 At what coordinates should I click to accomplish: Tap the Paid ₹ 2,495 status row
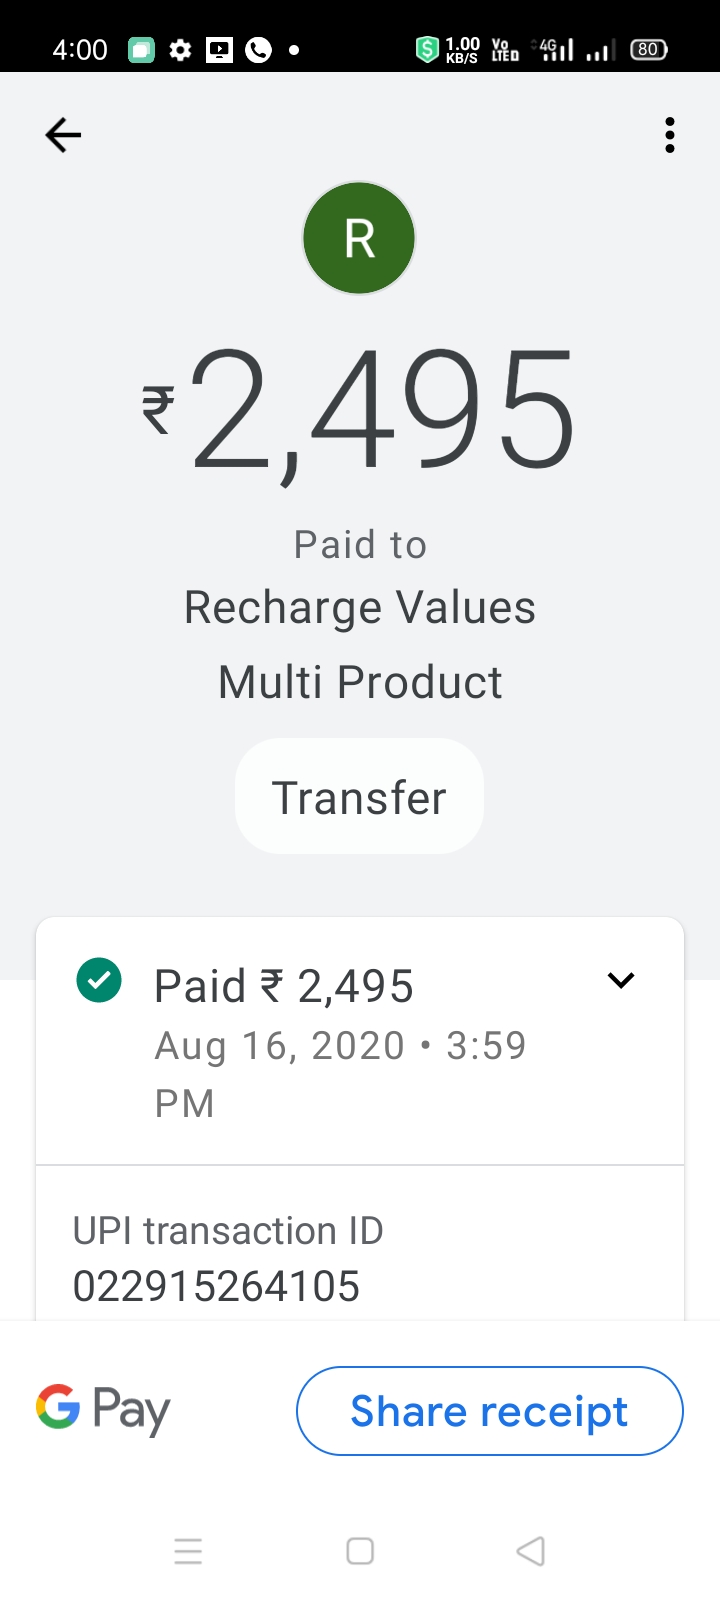pyautogui.click(x=284, y=987)
